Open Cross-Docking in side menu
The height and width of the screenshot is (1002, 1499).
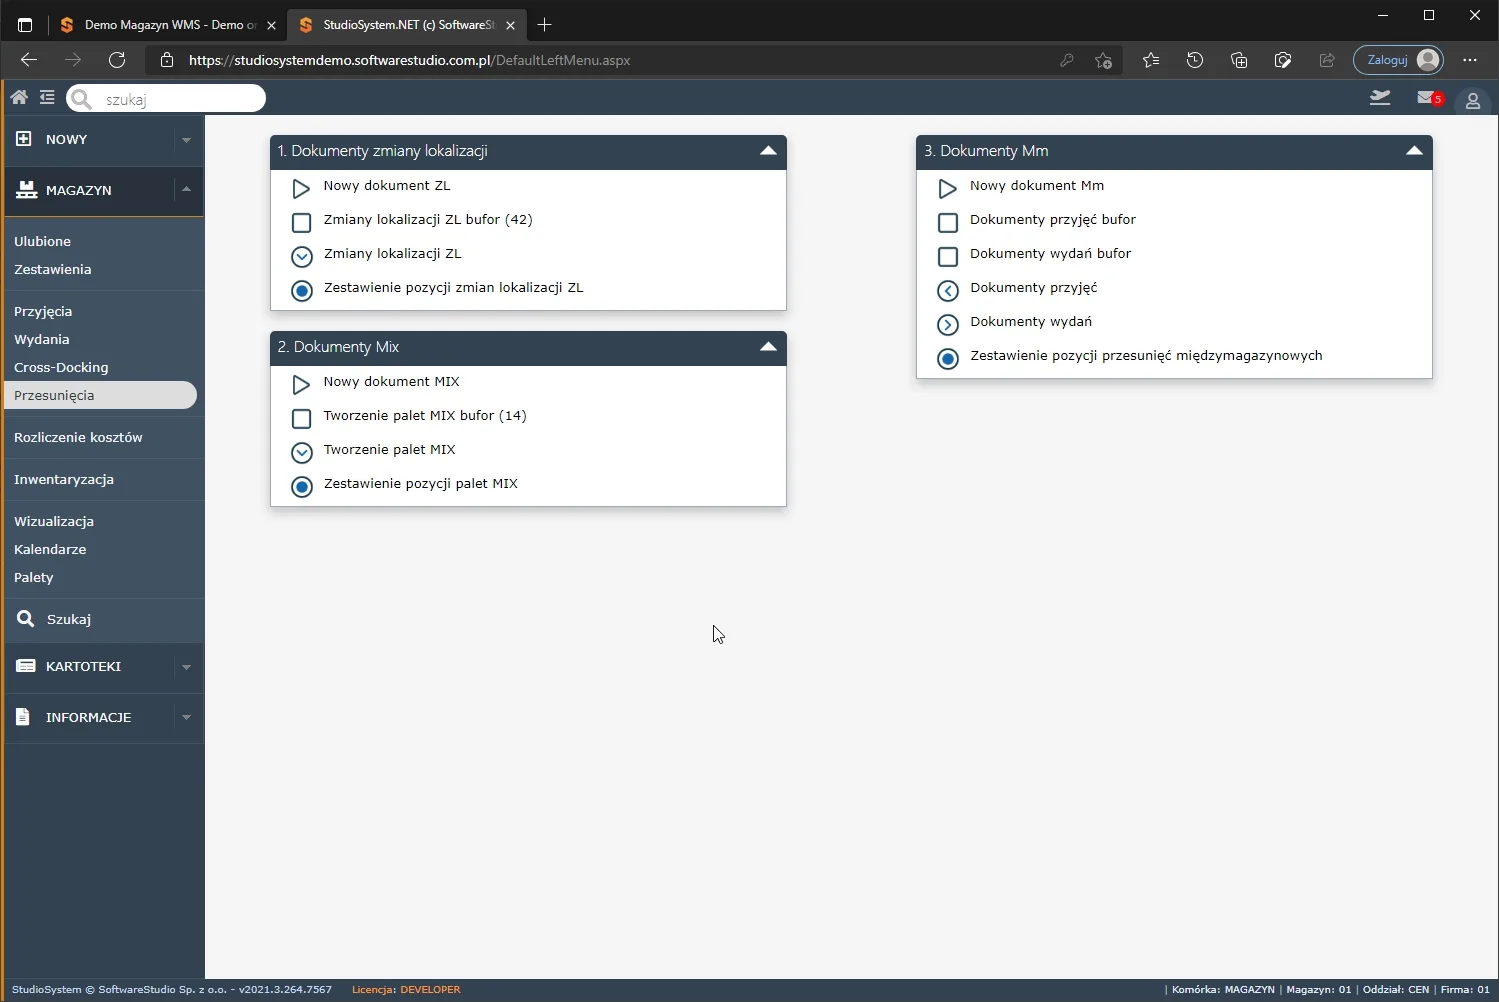pyautogui.click(x=61, y=367)
